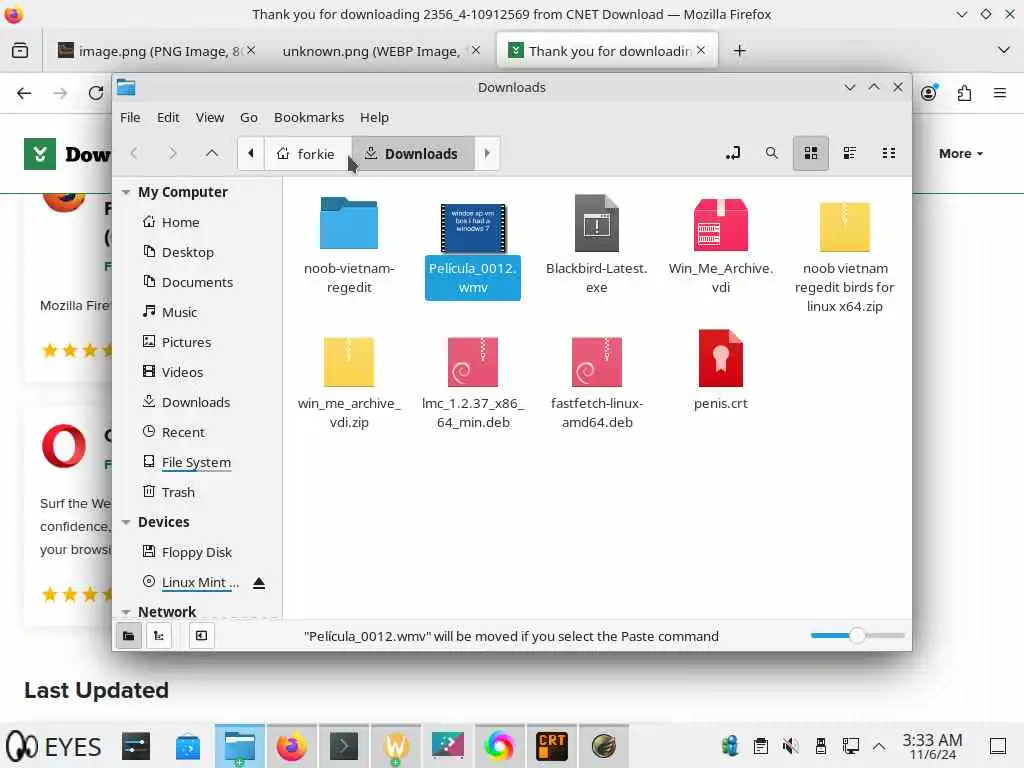Viewport: 1024px width, 768px height.
Task: Select the .crt certificate file icon
Action: pyautogui.click(x=720, y=358)
